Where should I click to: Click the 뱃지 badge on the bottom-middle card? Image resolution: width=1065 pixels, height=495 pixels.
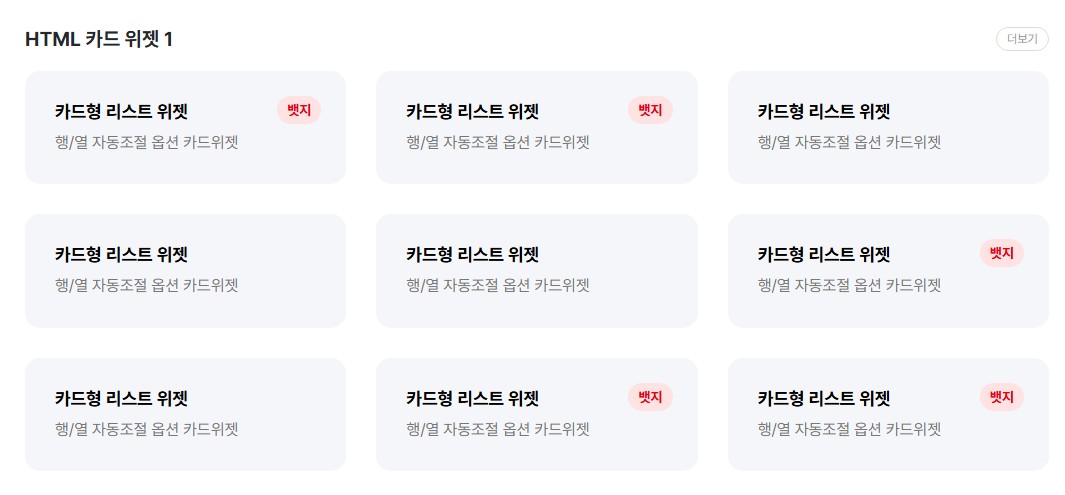tap(650, 397)
